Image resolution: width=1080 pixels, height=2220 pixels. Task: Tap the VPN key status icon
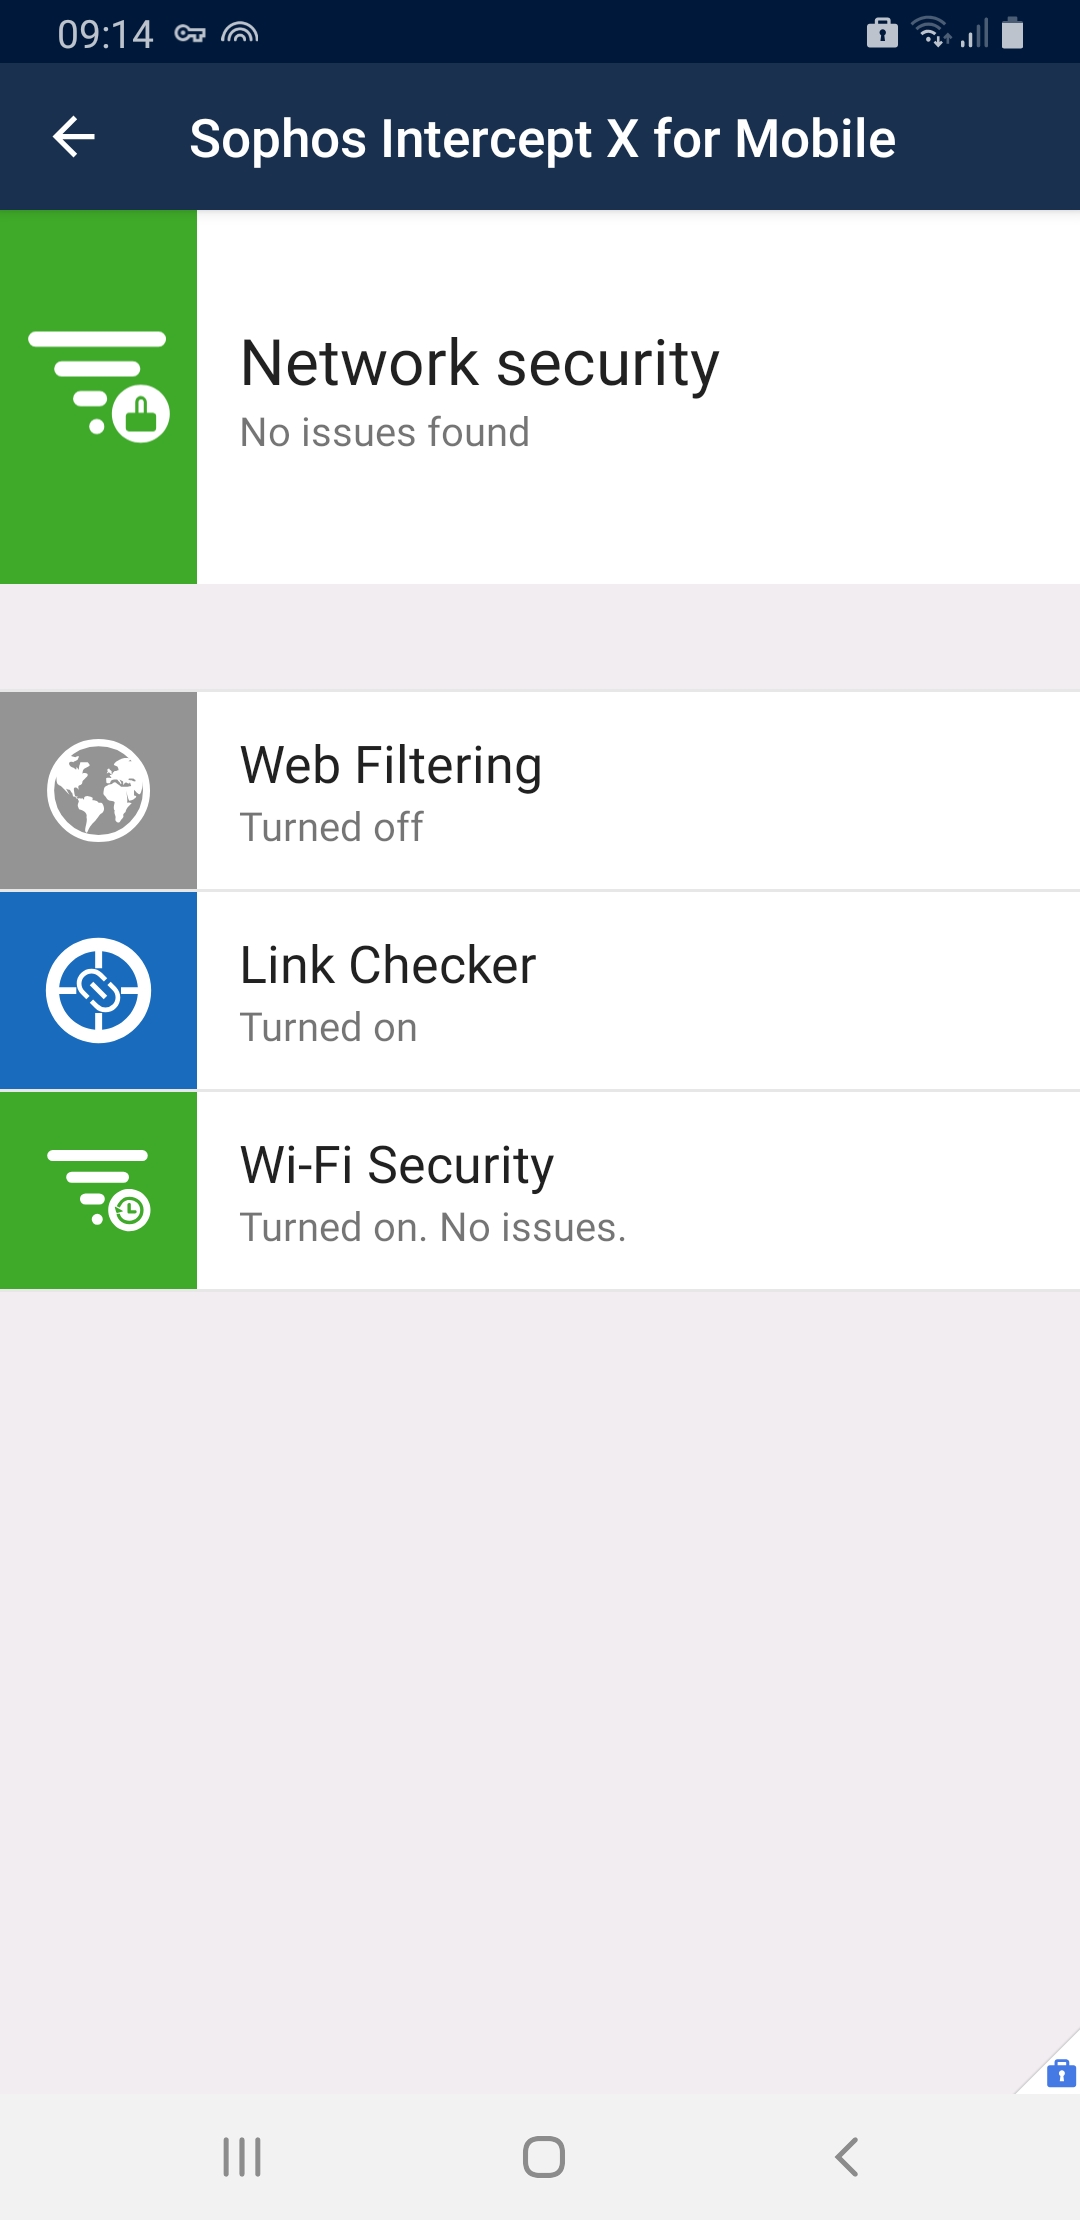click(x=190, y=34)
